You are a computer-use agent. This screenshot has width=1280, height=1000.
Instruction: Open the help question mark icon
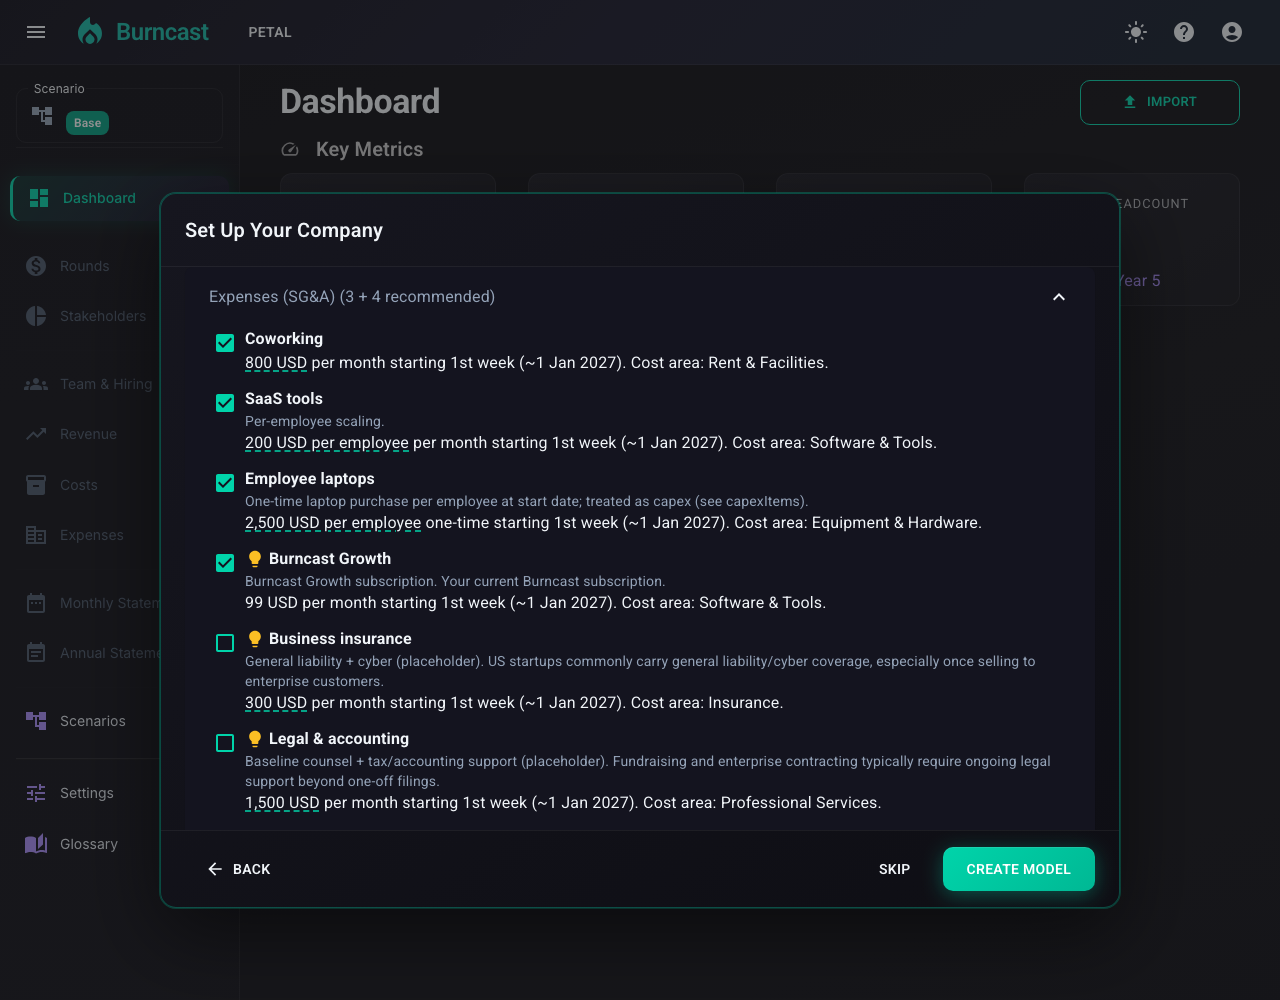1184,32
